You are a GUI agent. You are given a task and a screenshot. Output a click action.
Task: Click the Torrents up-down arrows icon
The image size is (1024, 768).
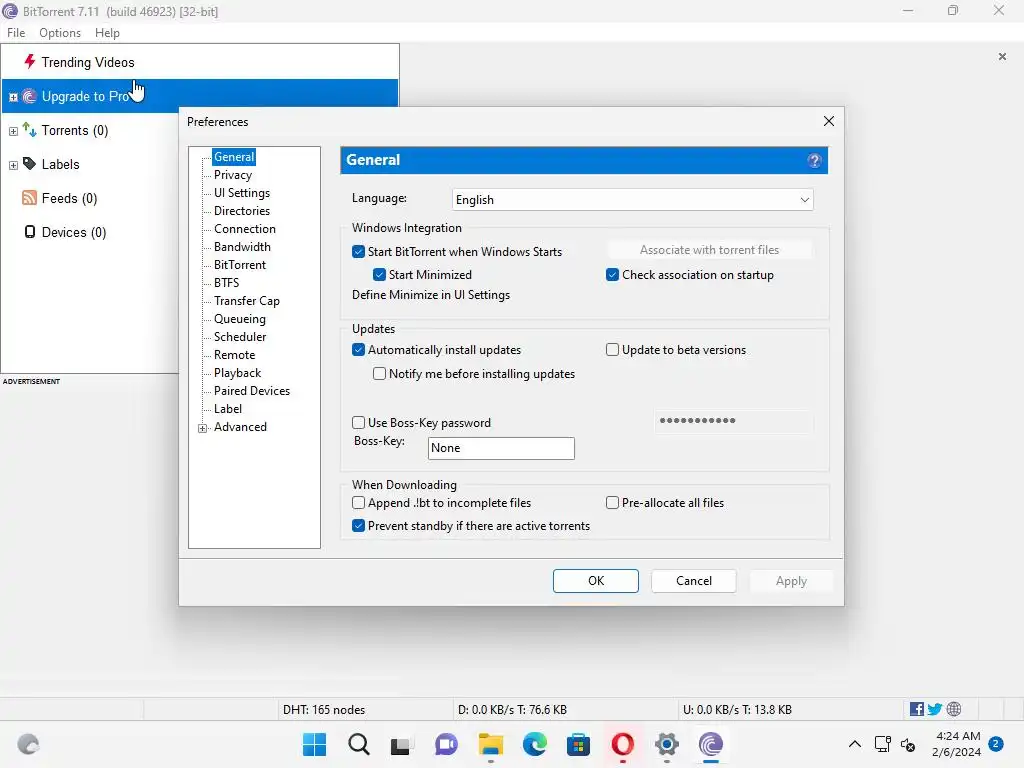(29, 129)
